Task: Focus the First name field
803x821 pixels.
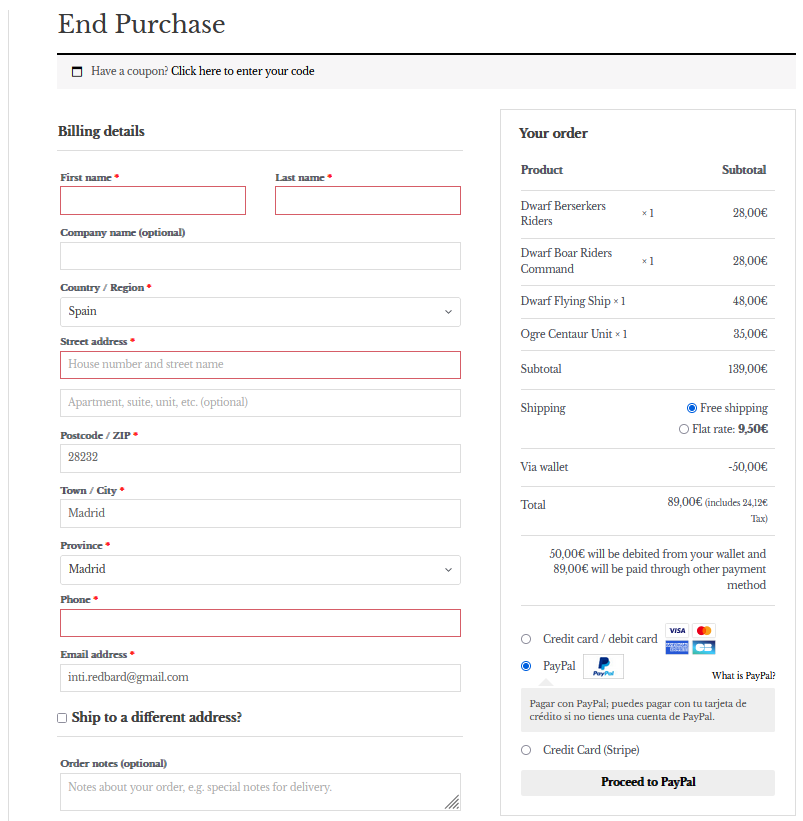Action: pos(153,201)
